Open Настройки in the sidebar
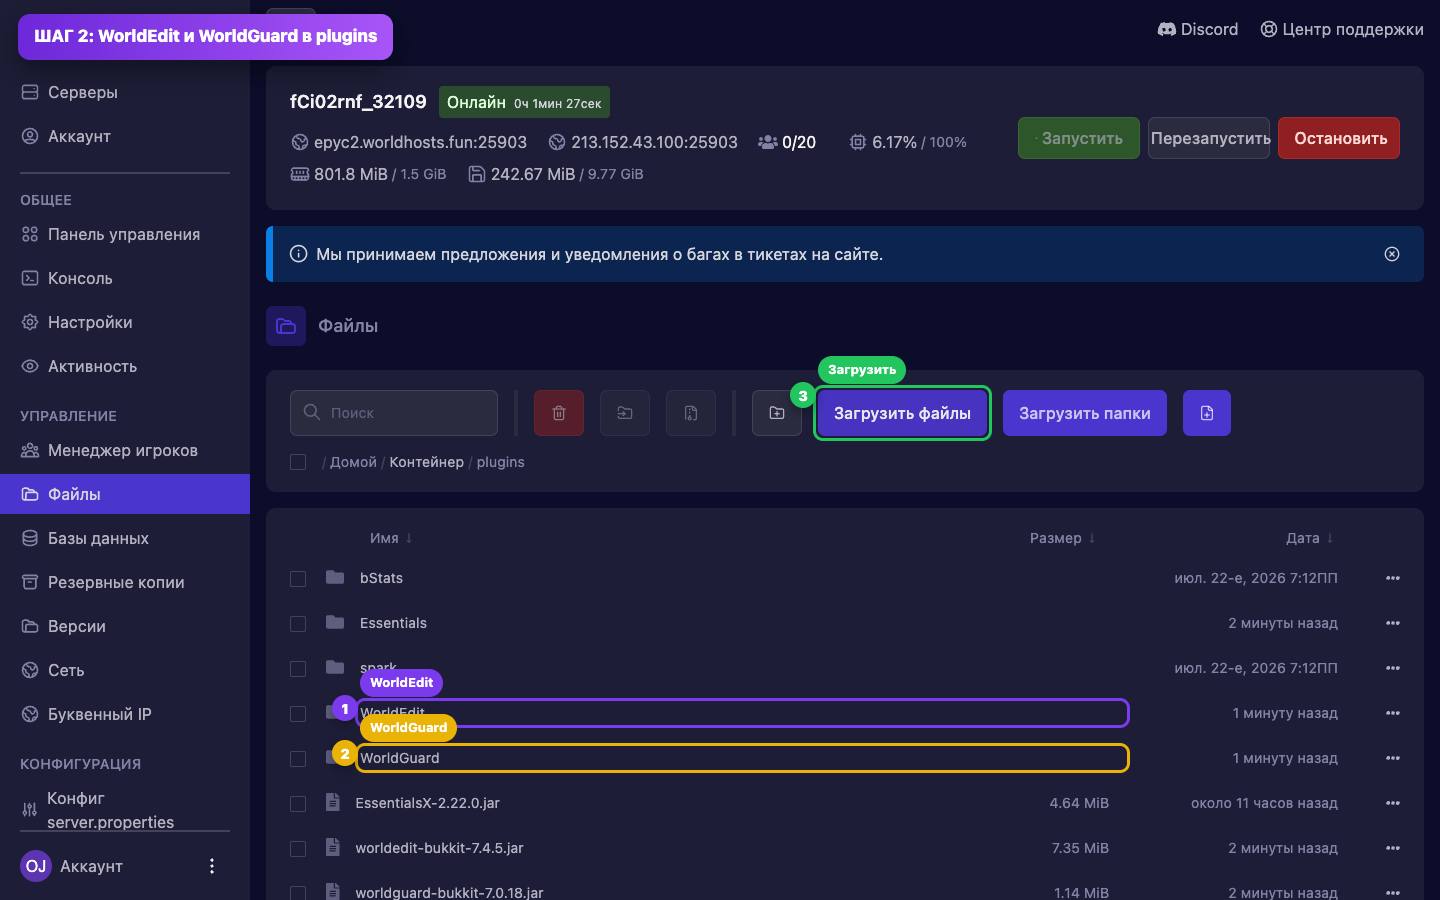Screen dimensions: 1440x900 [x=125, y=322]
